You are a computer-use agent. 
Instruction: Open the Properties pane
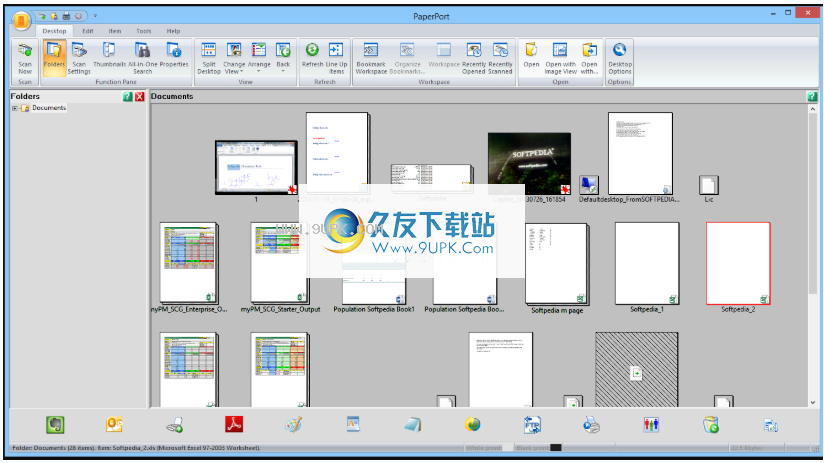pos(174,55)
